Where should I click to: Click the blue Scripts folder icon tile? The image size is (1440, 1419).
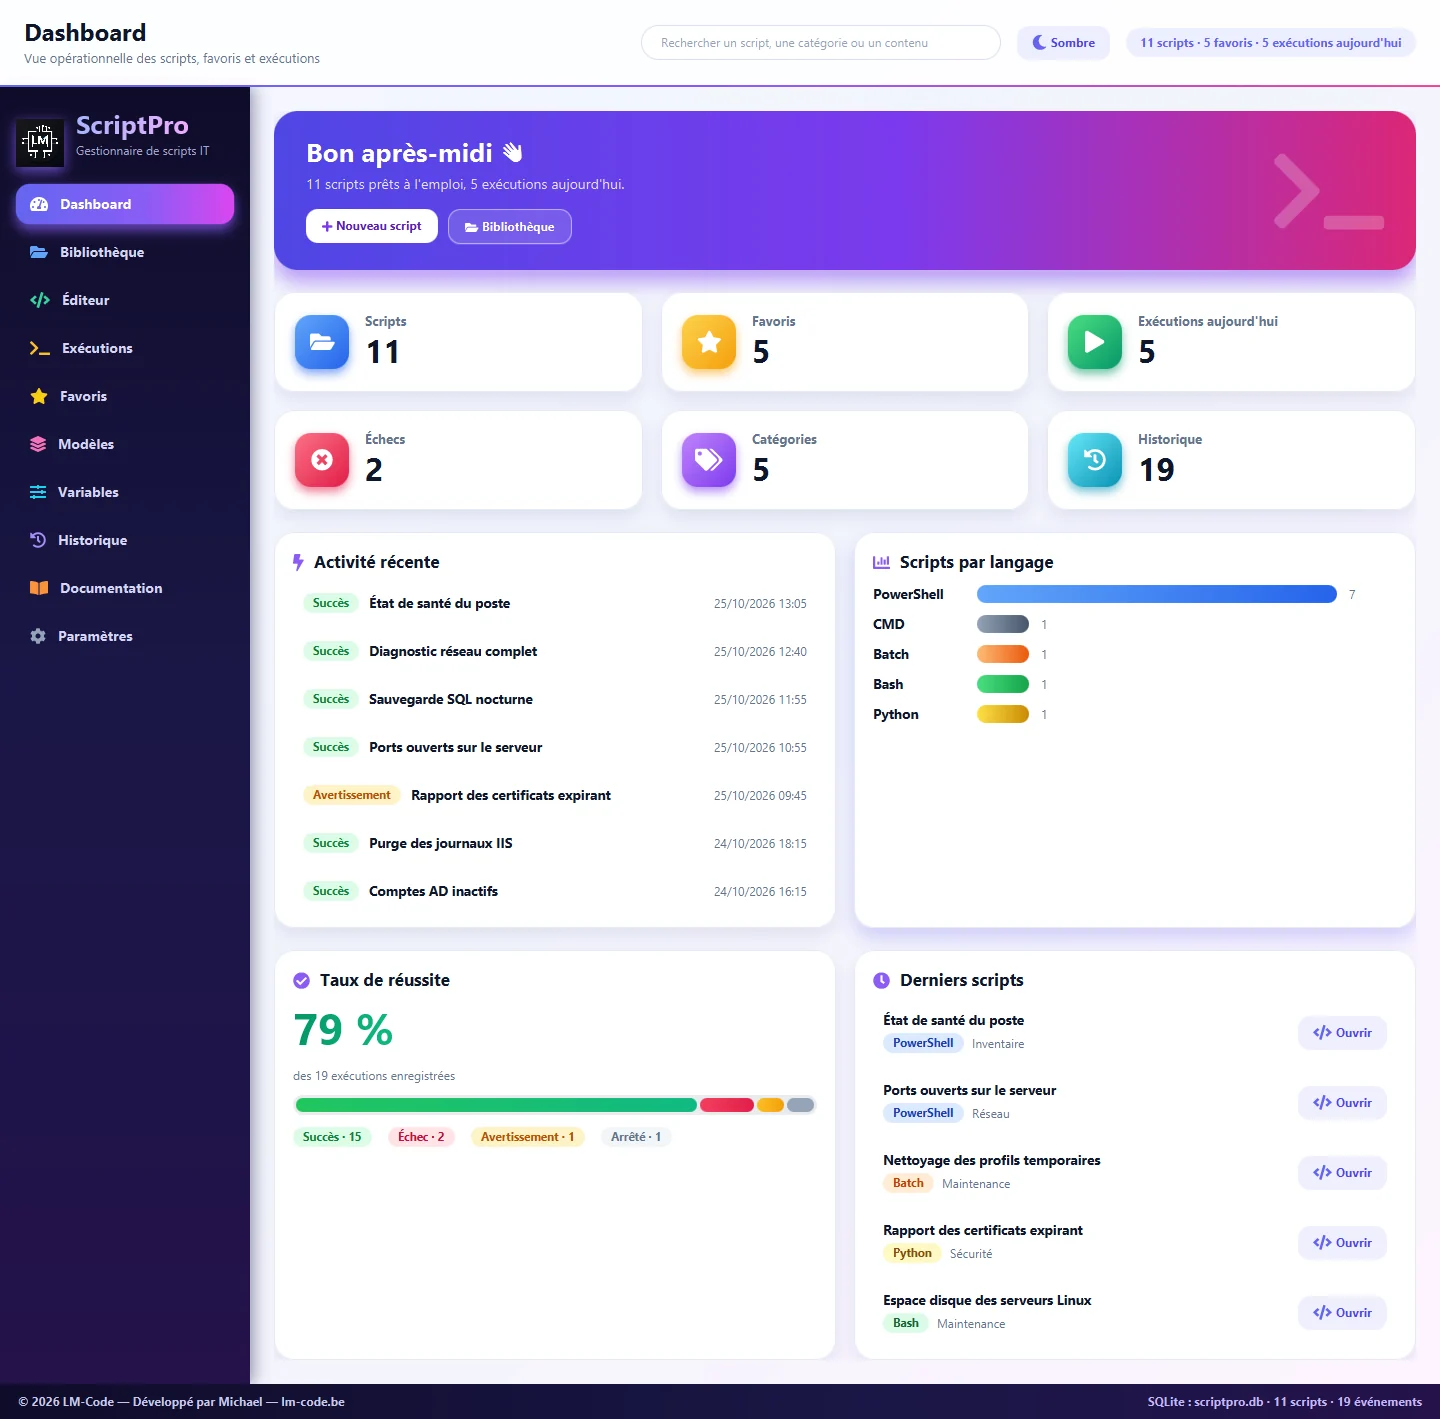coord(322,342)
